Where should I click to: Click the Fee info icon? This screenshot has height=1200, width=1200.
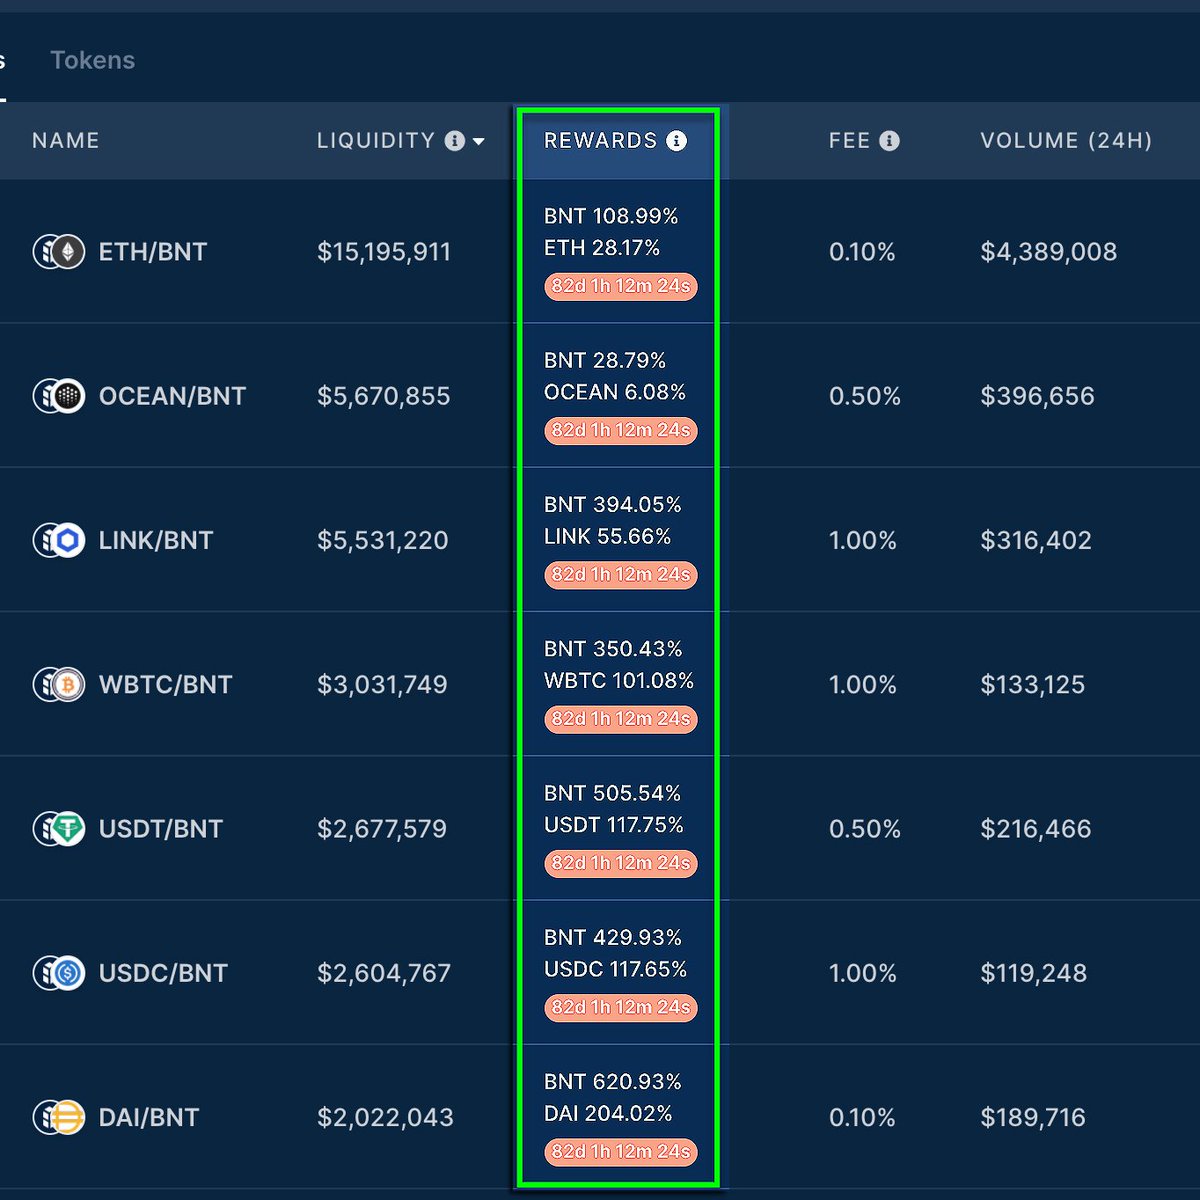889,141
